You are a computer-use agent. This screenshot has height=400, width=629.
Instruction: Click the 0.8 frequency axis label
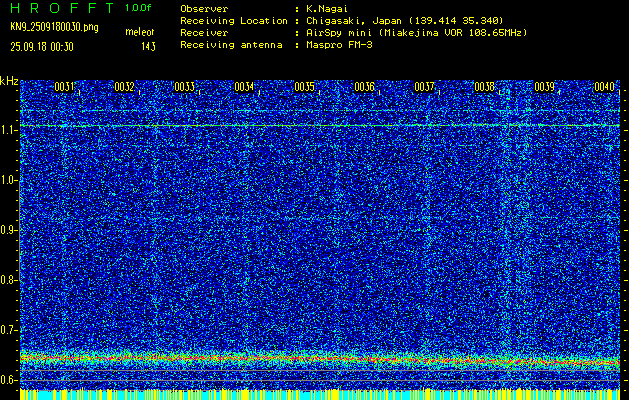7,280
